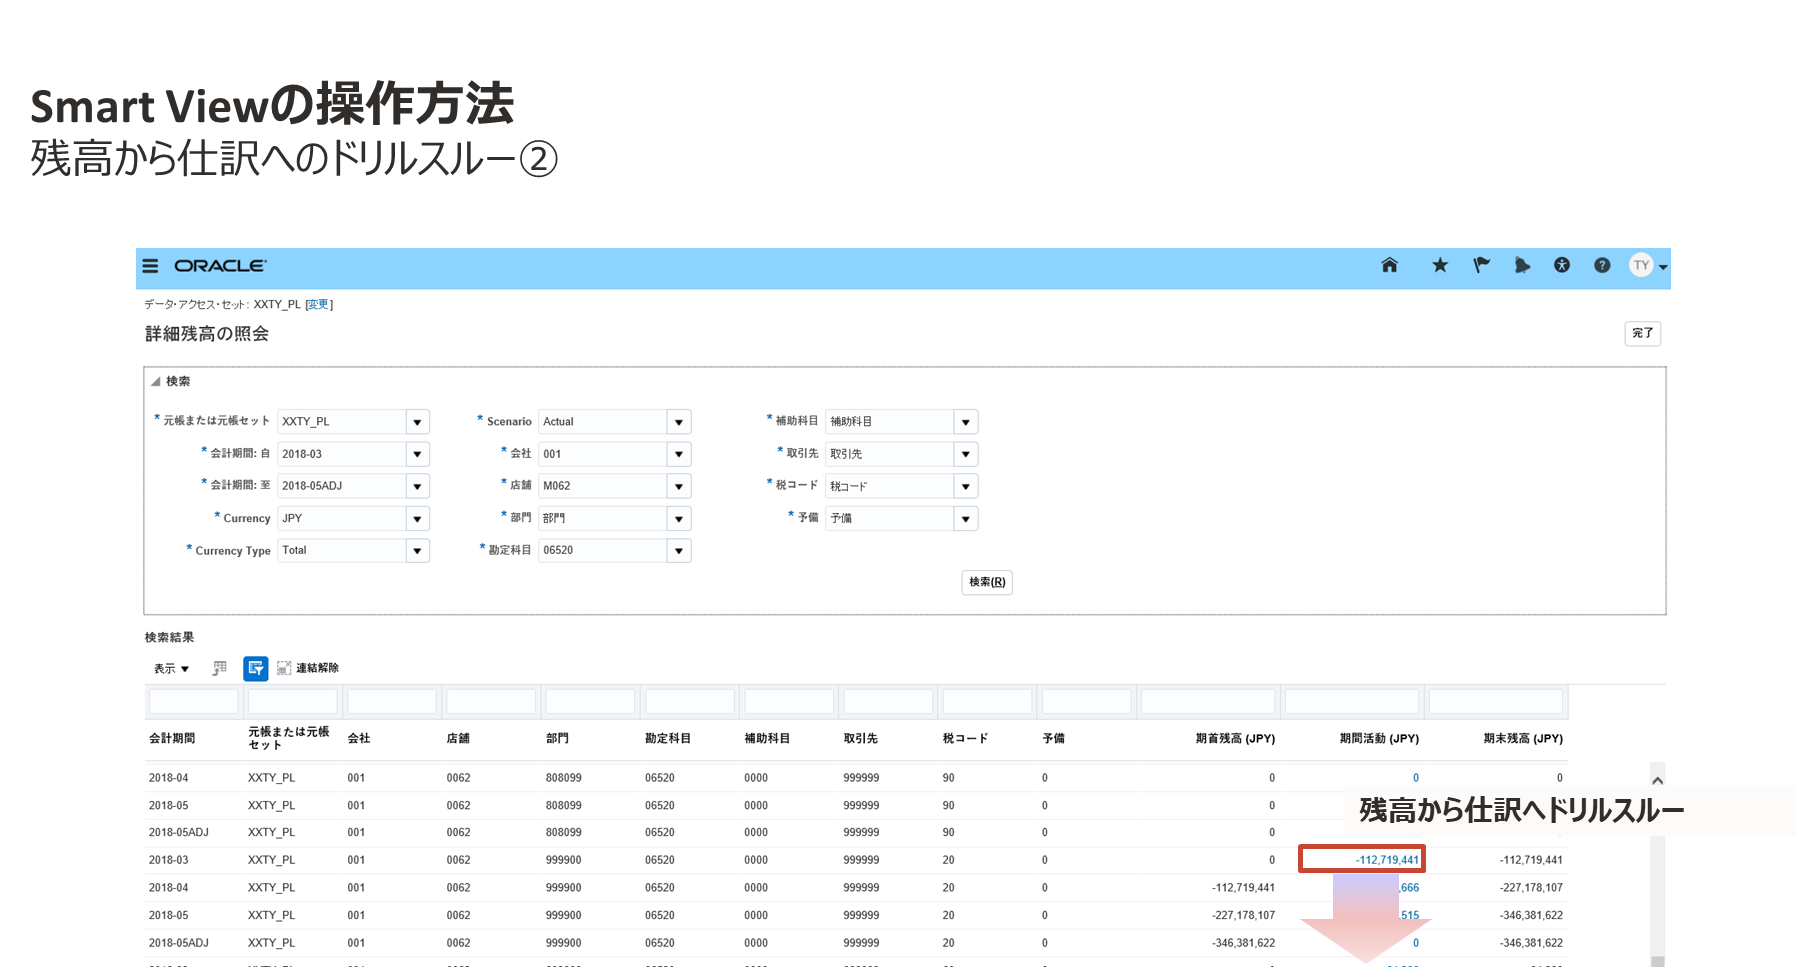Open the 表示 view menu
This screenshot has height=967, width=1796.
[x=171, y=668]
